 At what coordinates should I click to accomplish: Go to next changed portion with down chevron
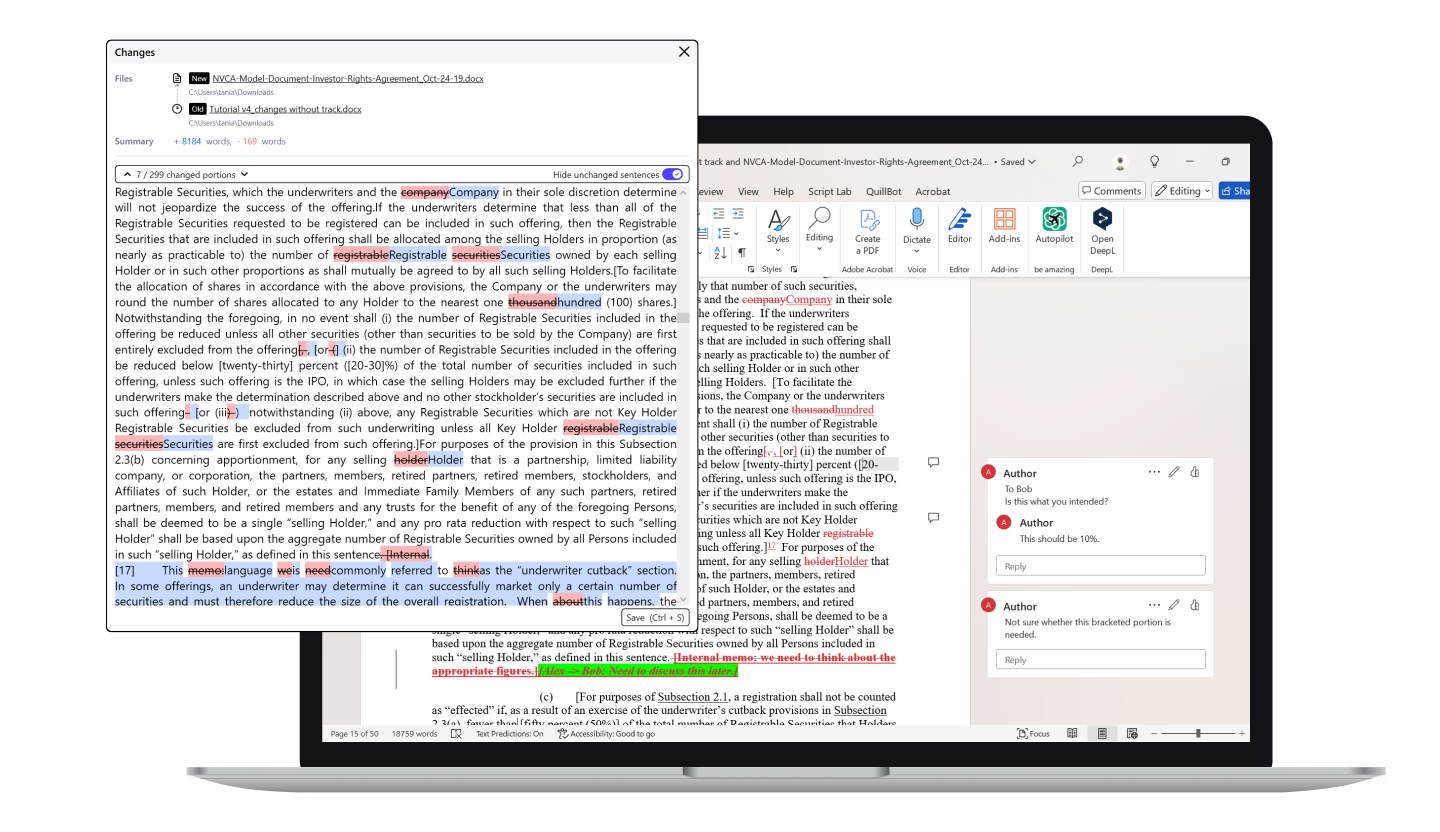pyautogui.click(x=245, y=174)
